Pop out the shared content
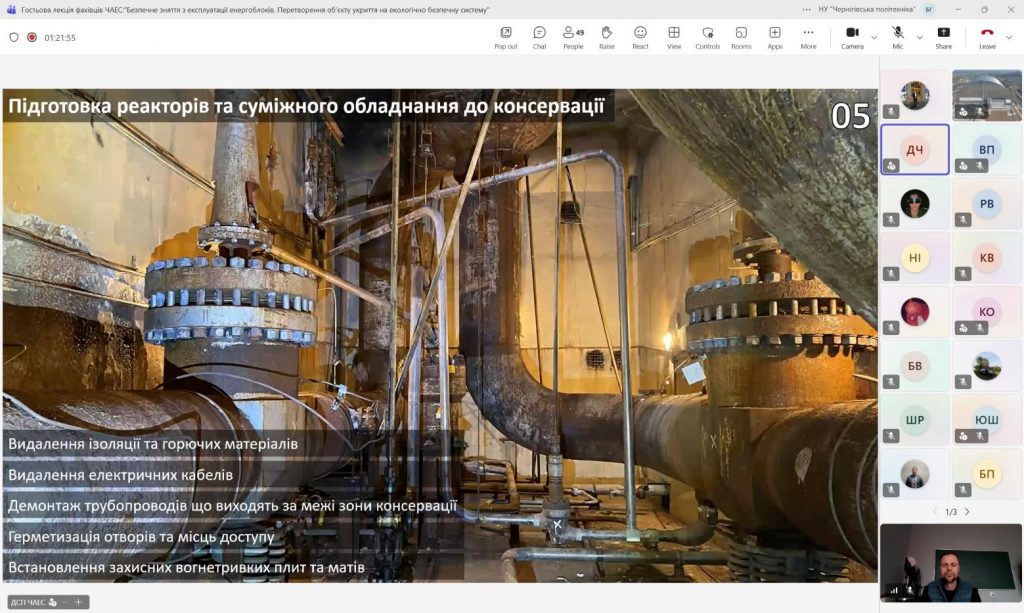This screenshot has width=1024, height=613. [506, 37]
